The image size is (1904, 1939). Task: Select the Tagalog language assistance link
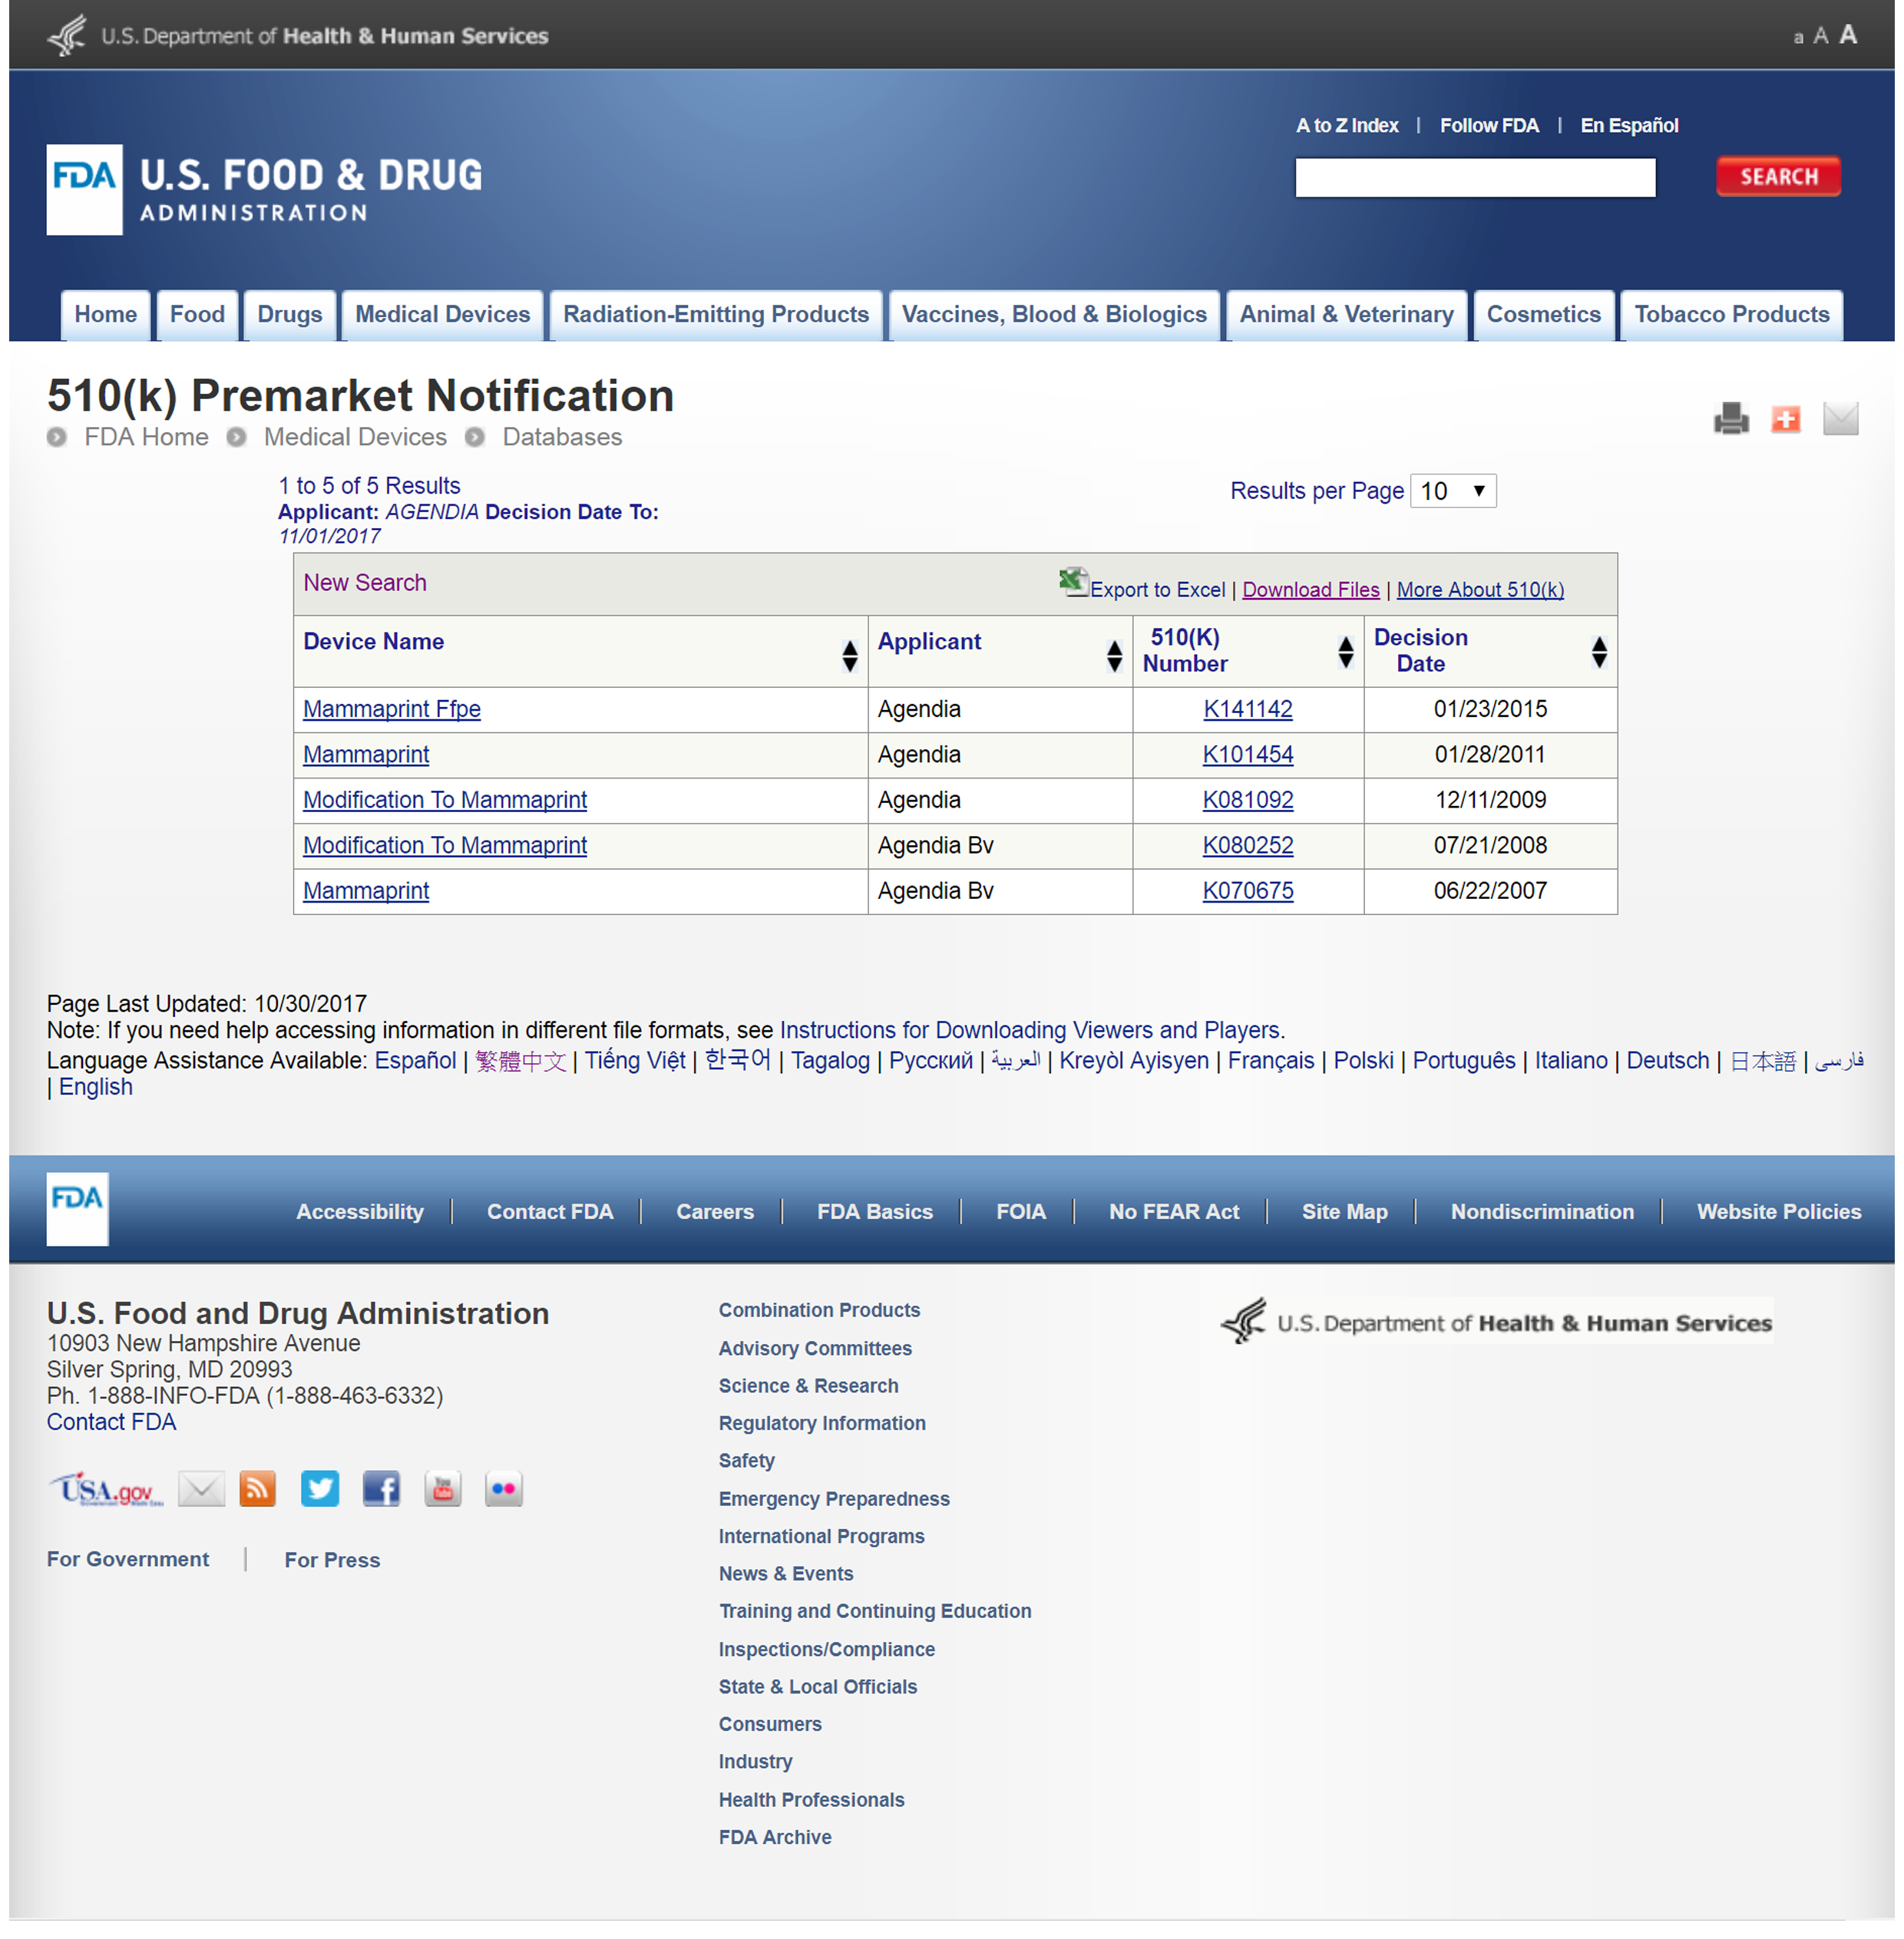(830, 1060)
